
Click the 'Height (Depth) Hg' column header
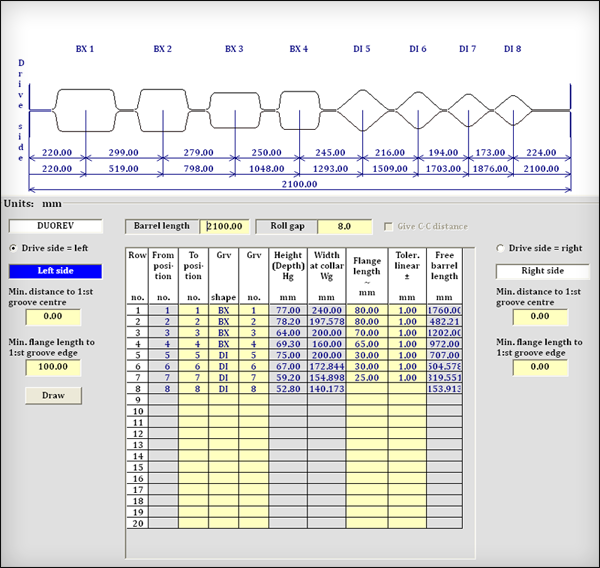(288, 276)
